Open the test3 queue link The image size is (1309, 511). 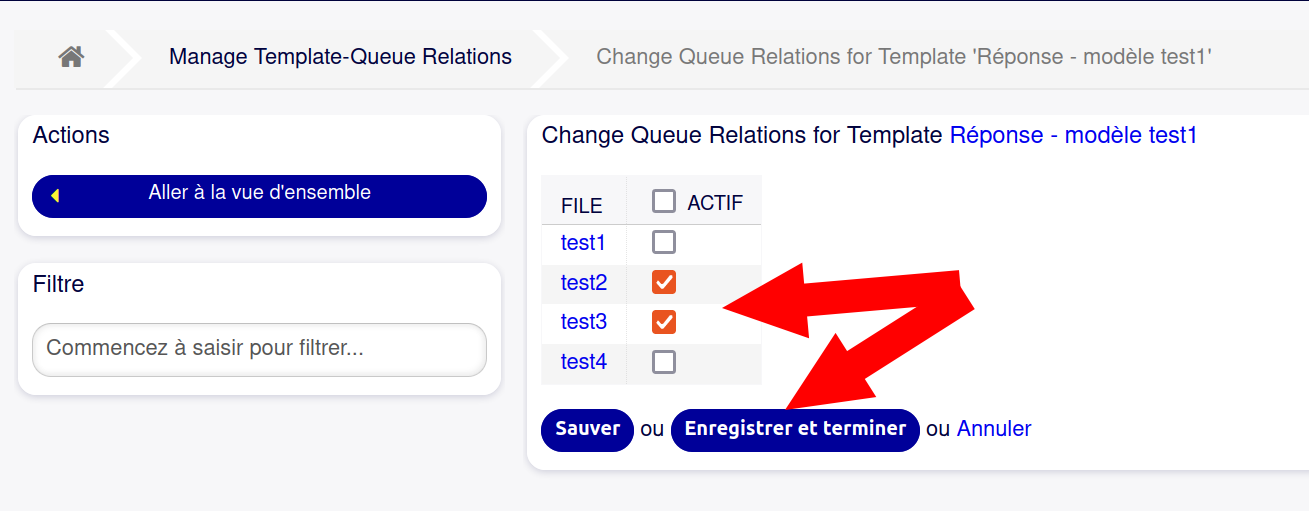(583, 322)
